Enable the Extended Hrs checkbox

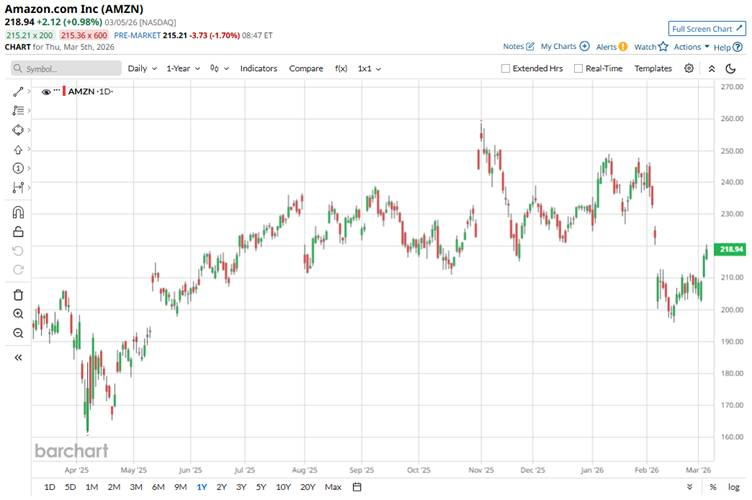(506, 69)
